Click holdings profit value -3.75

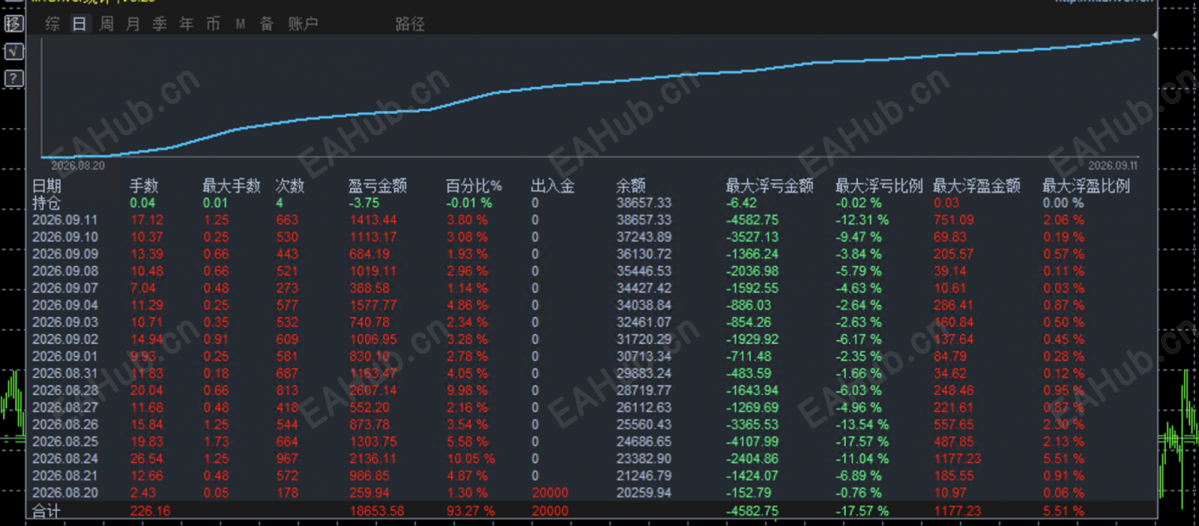pos(363,203)
